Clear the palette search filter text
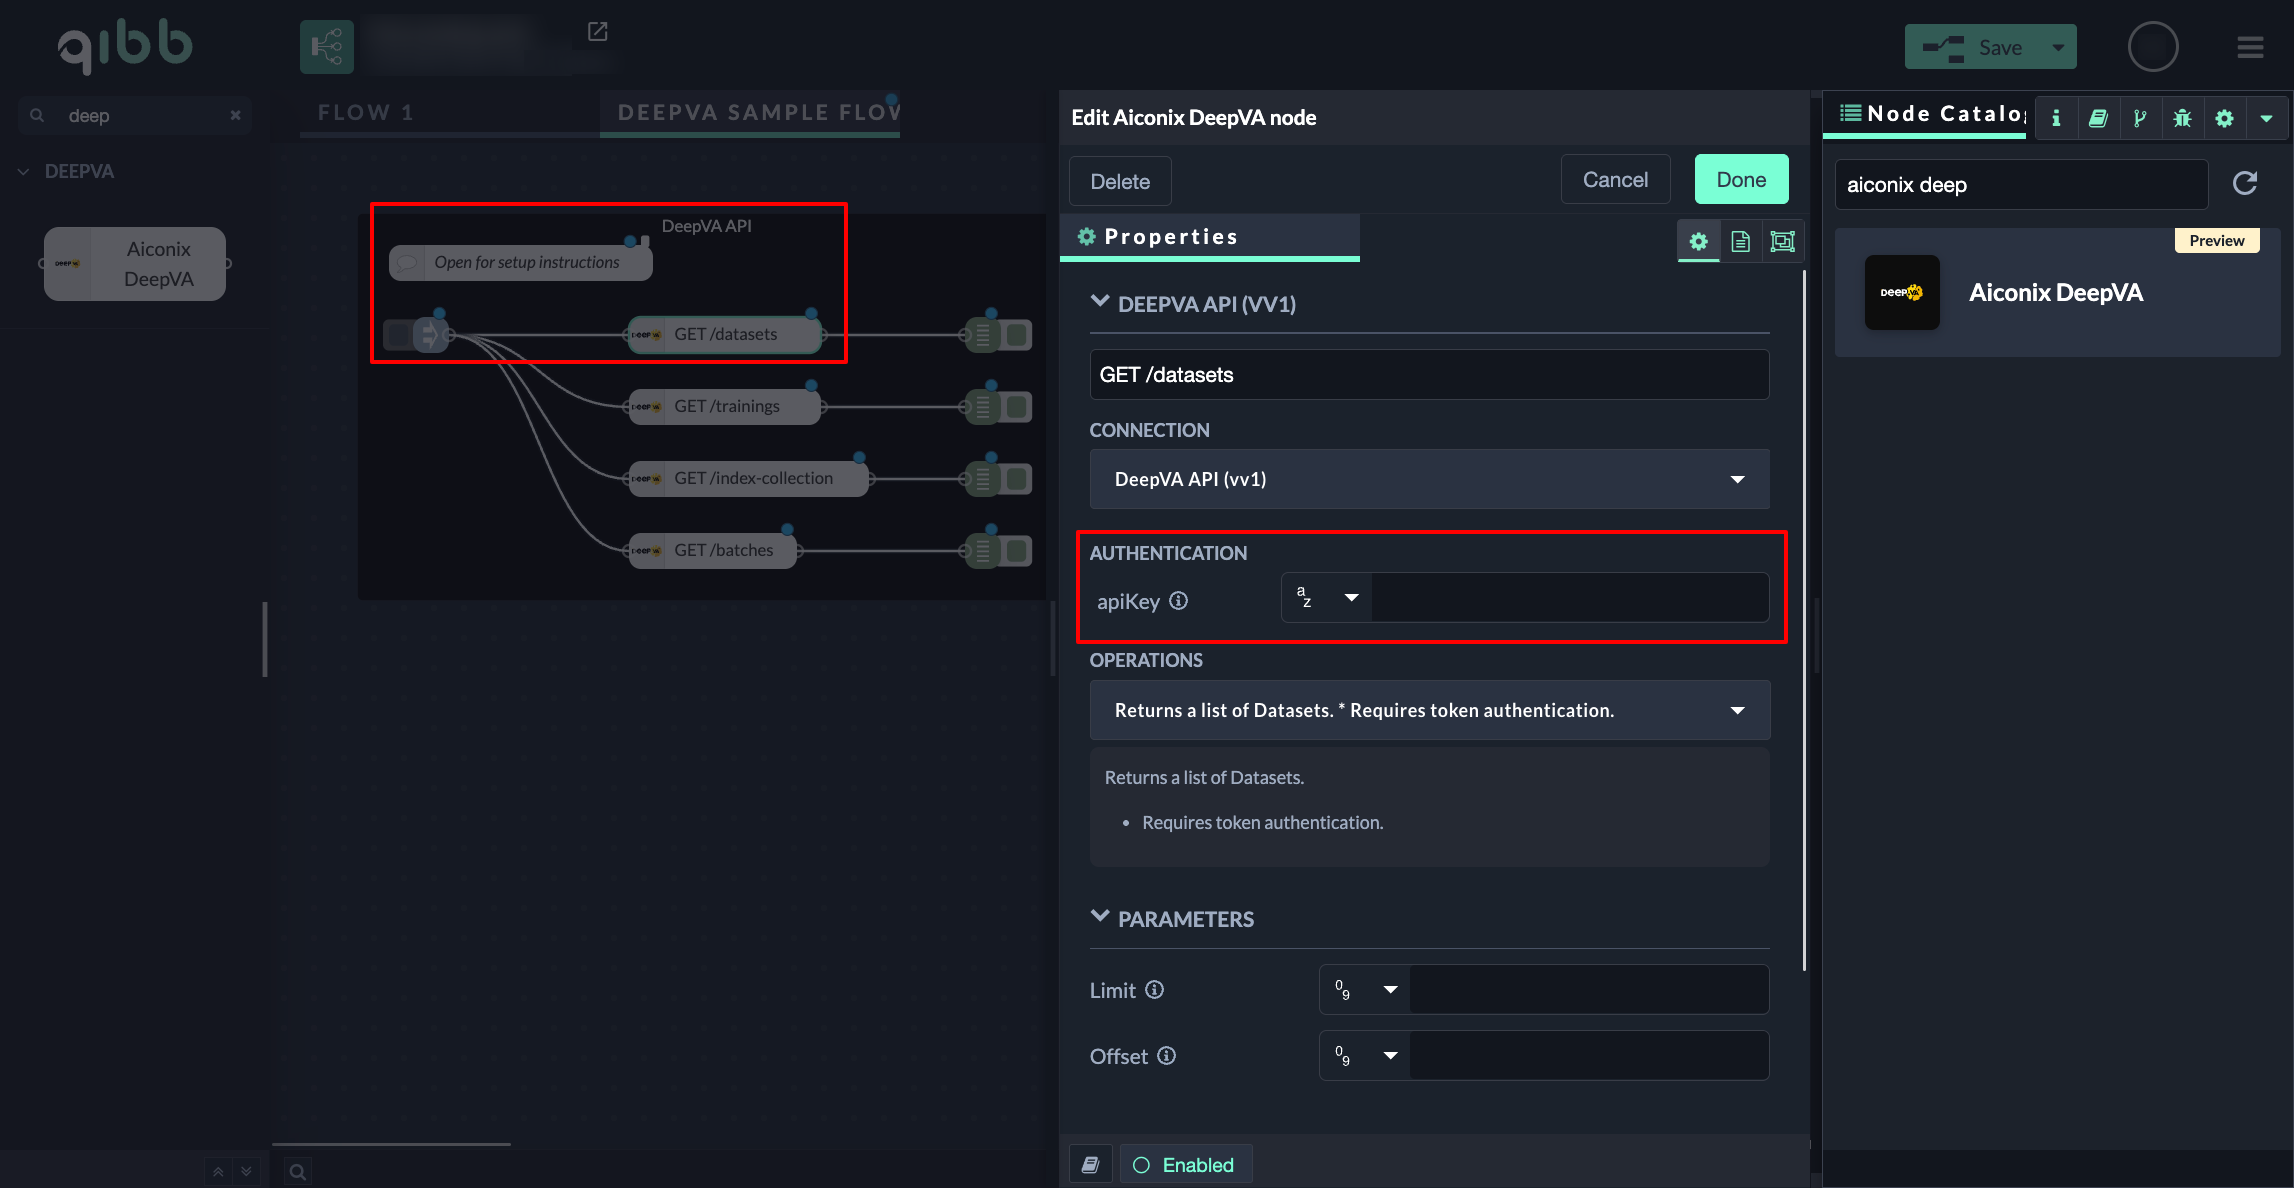The image size is (2294, 1188). [235, 115]
